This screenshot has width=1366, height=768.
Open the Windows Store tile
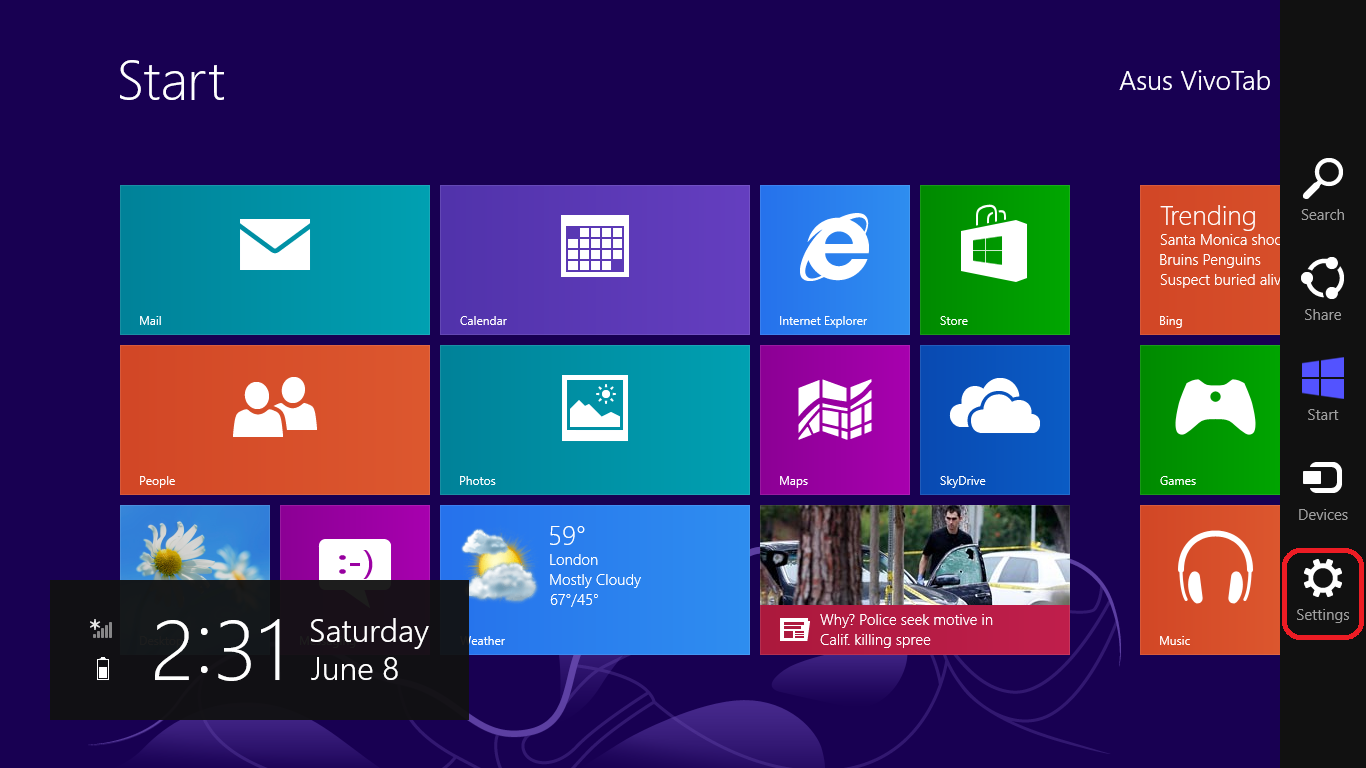(x=994, y=259)
